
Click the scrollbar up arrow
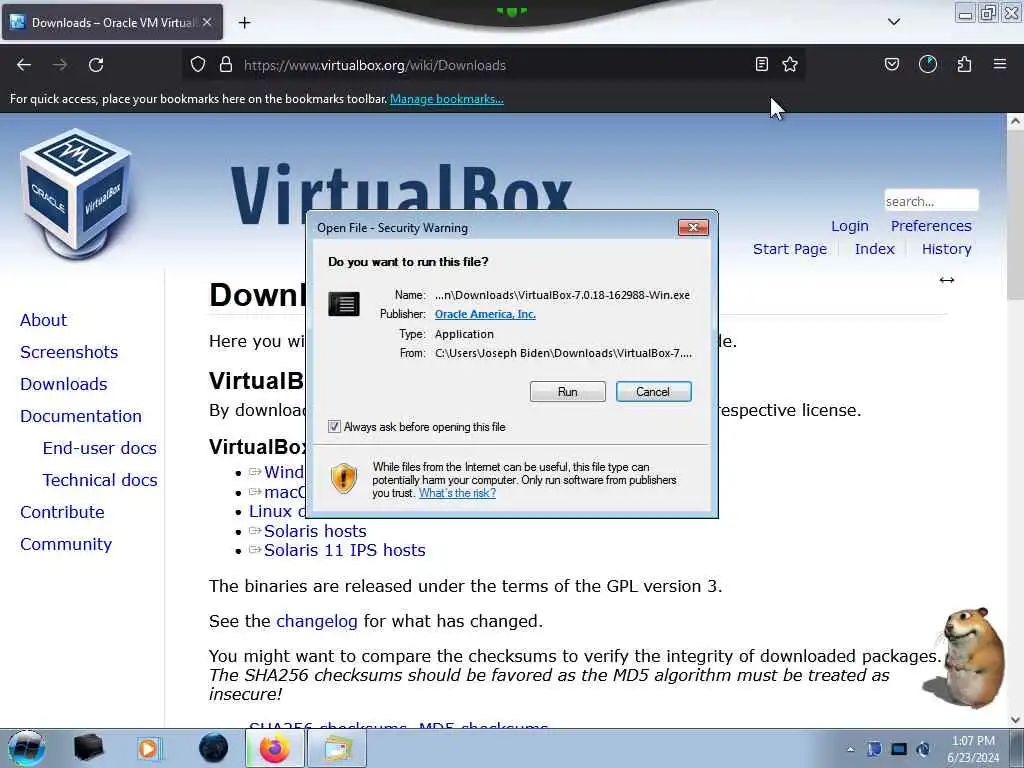coord(1015,121)
